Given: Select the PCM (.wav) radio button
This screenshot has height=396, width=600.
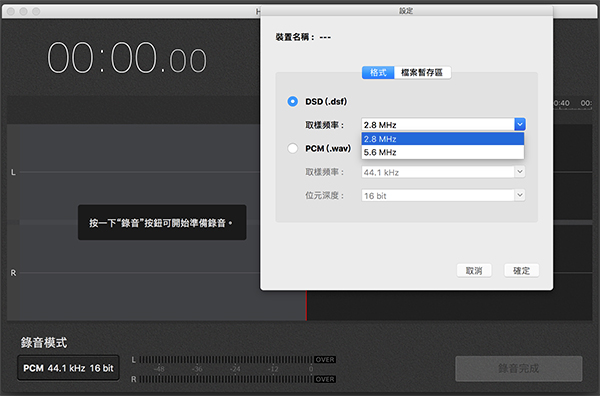Looking at the screenshot, I should (293, 148).
